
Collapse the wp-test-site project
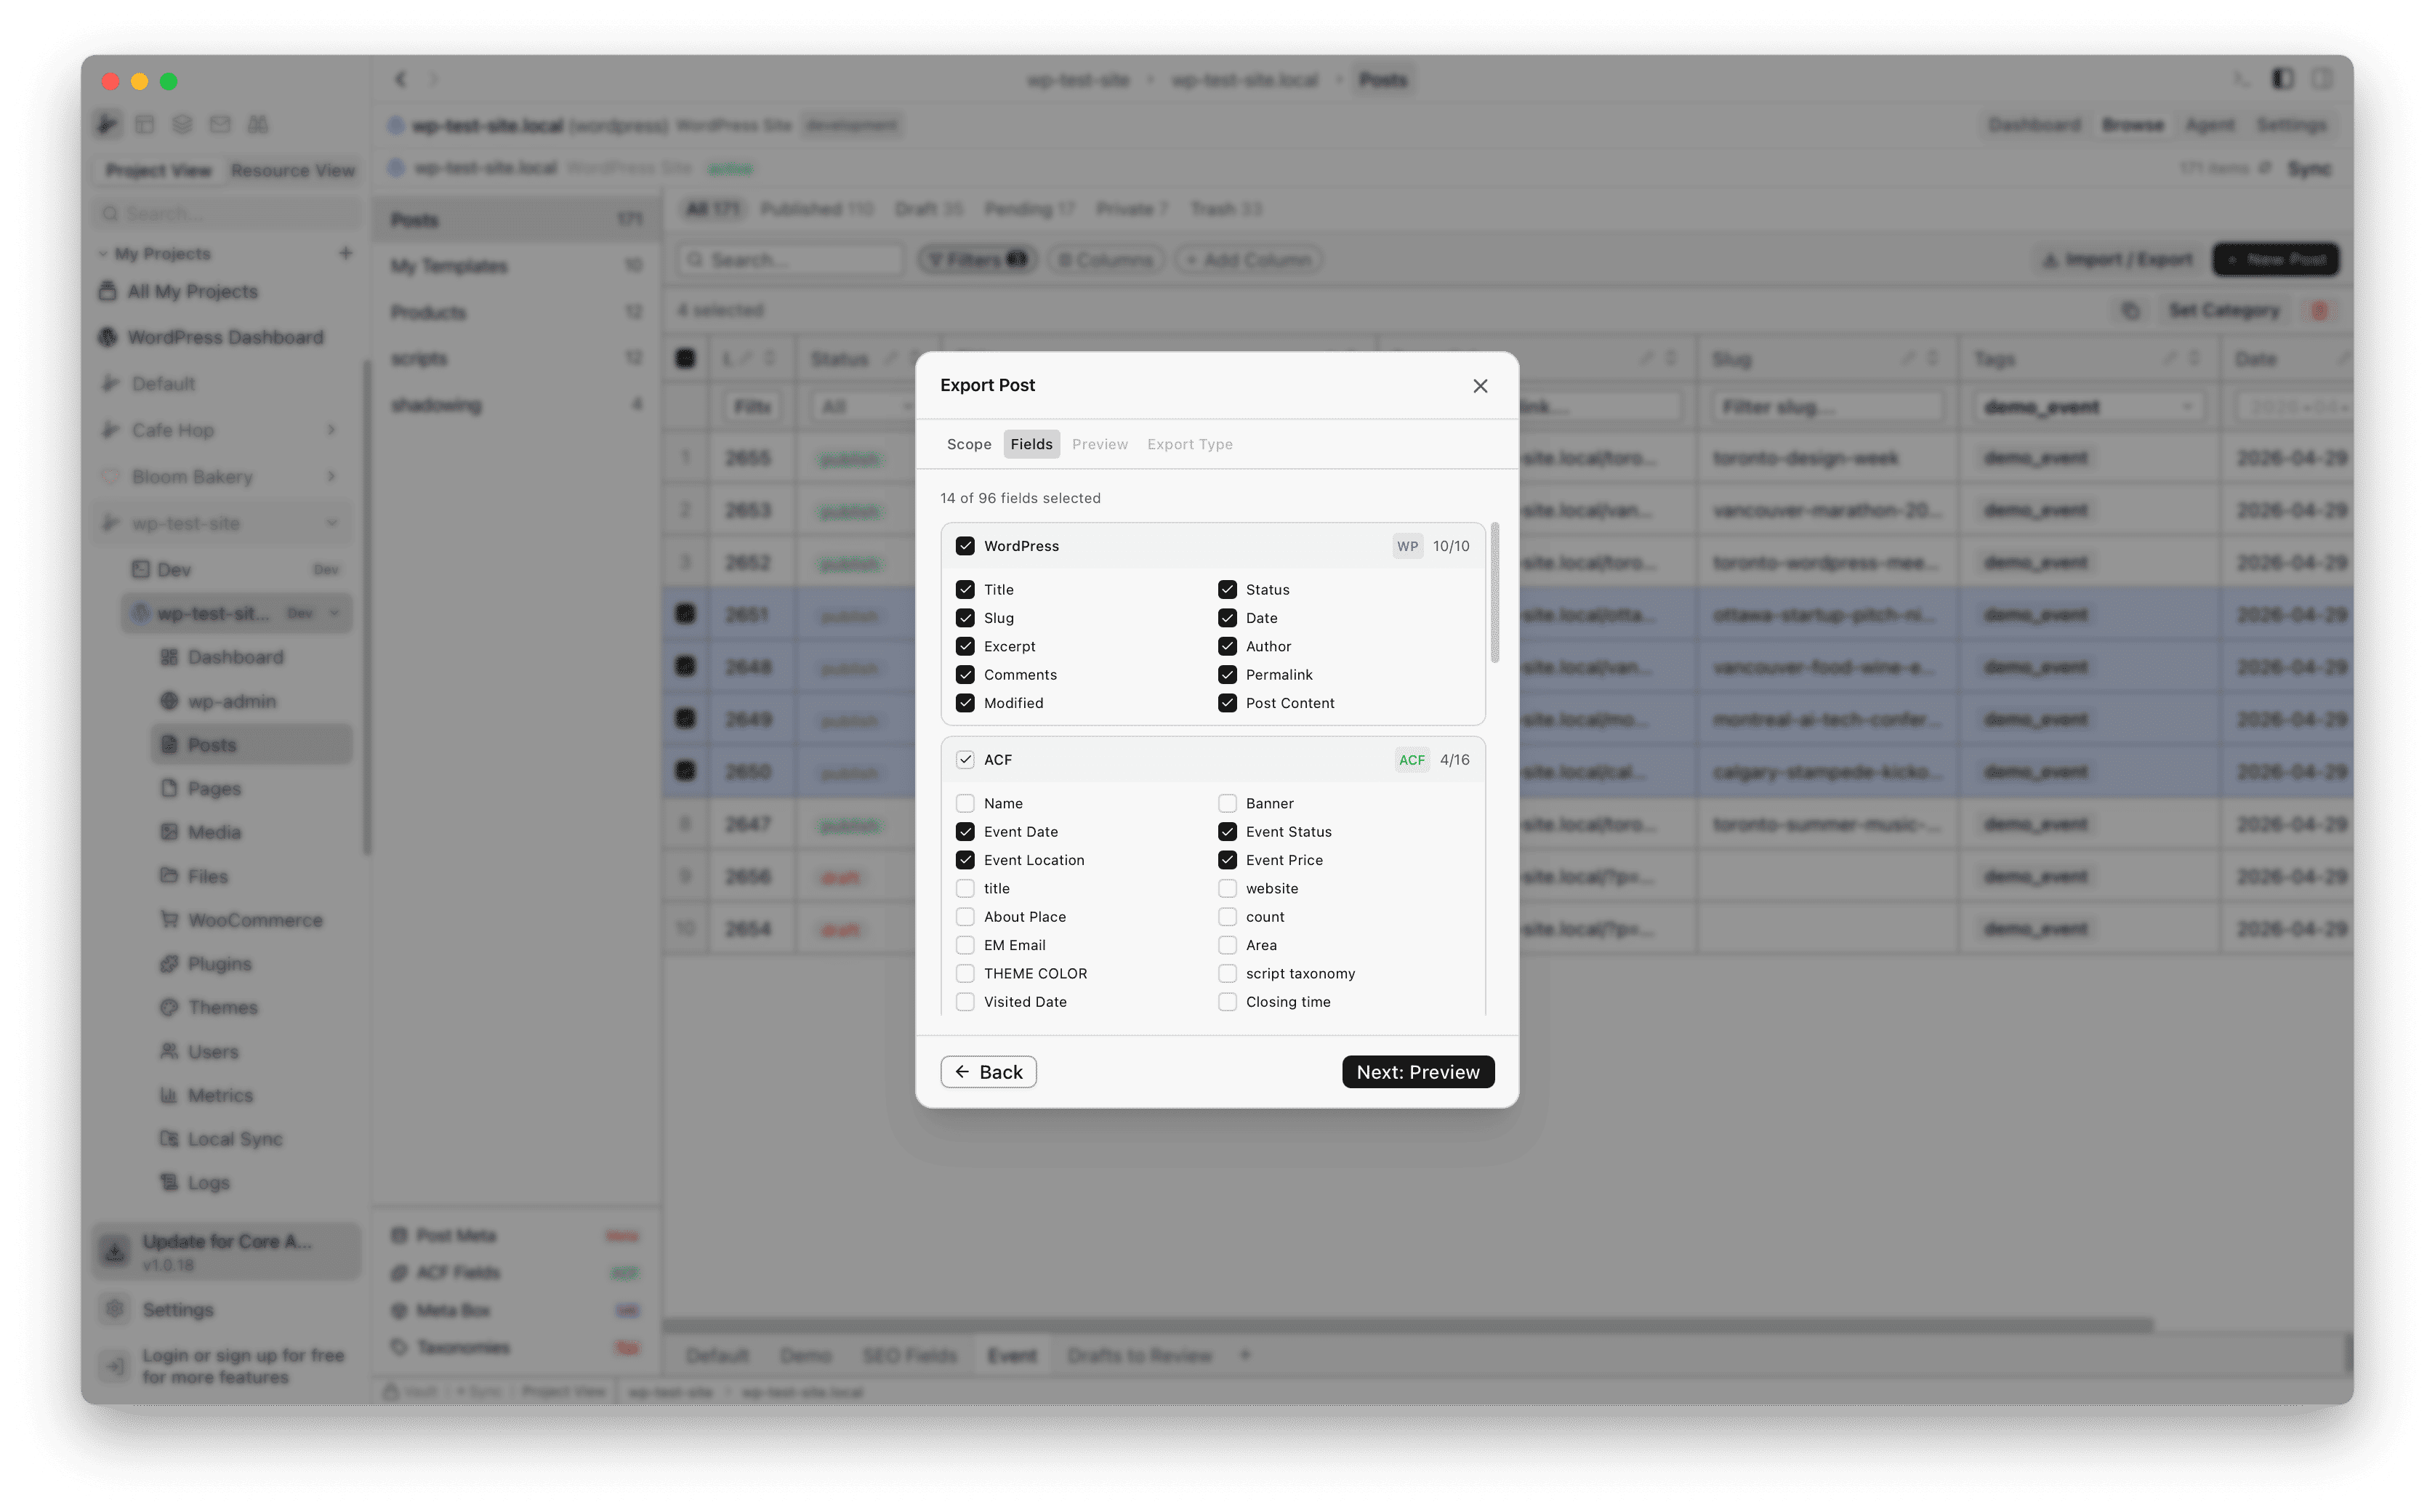[332, 523]
